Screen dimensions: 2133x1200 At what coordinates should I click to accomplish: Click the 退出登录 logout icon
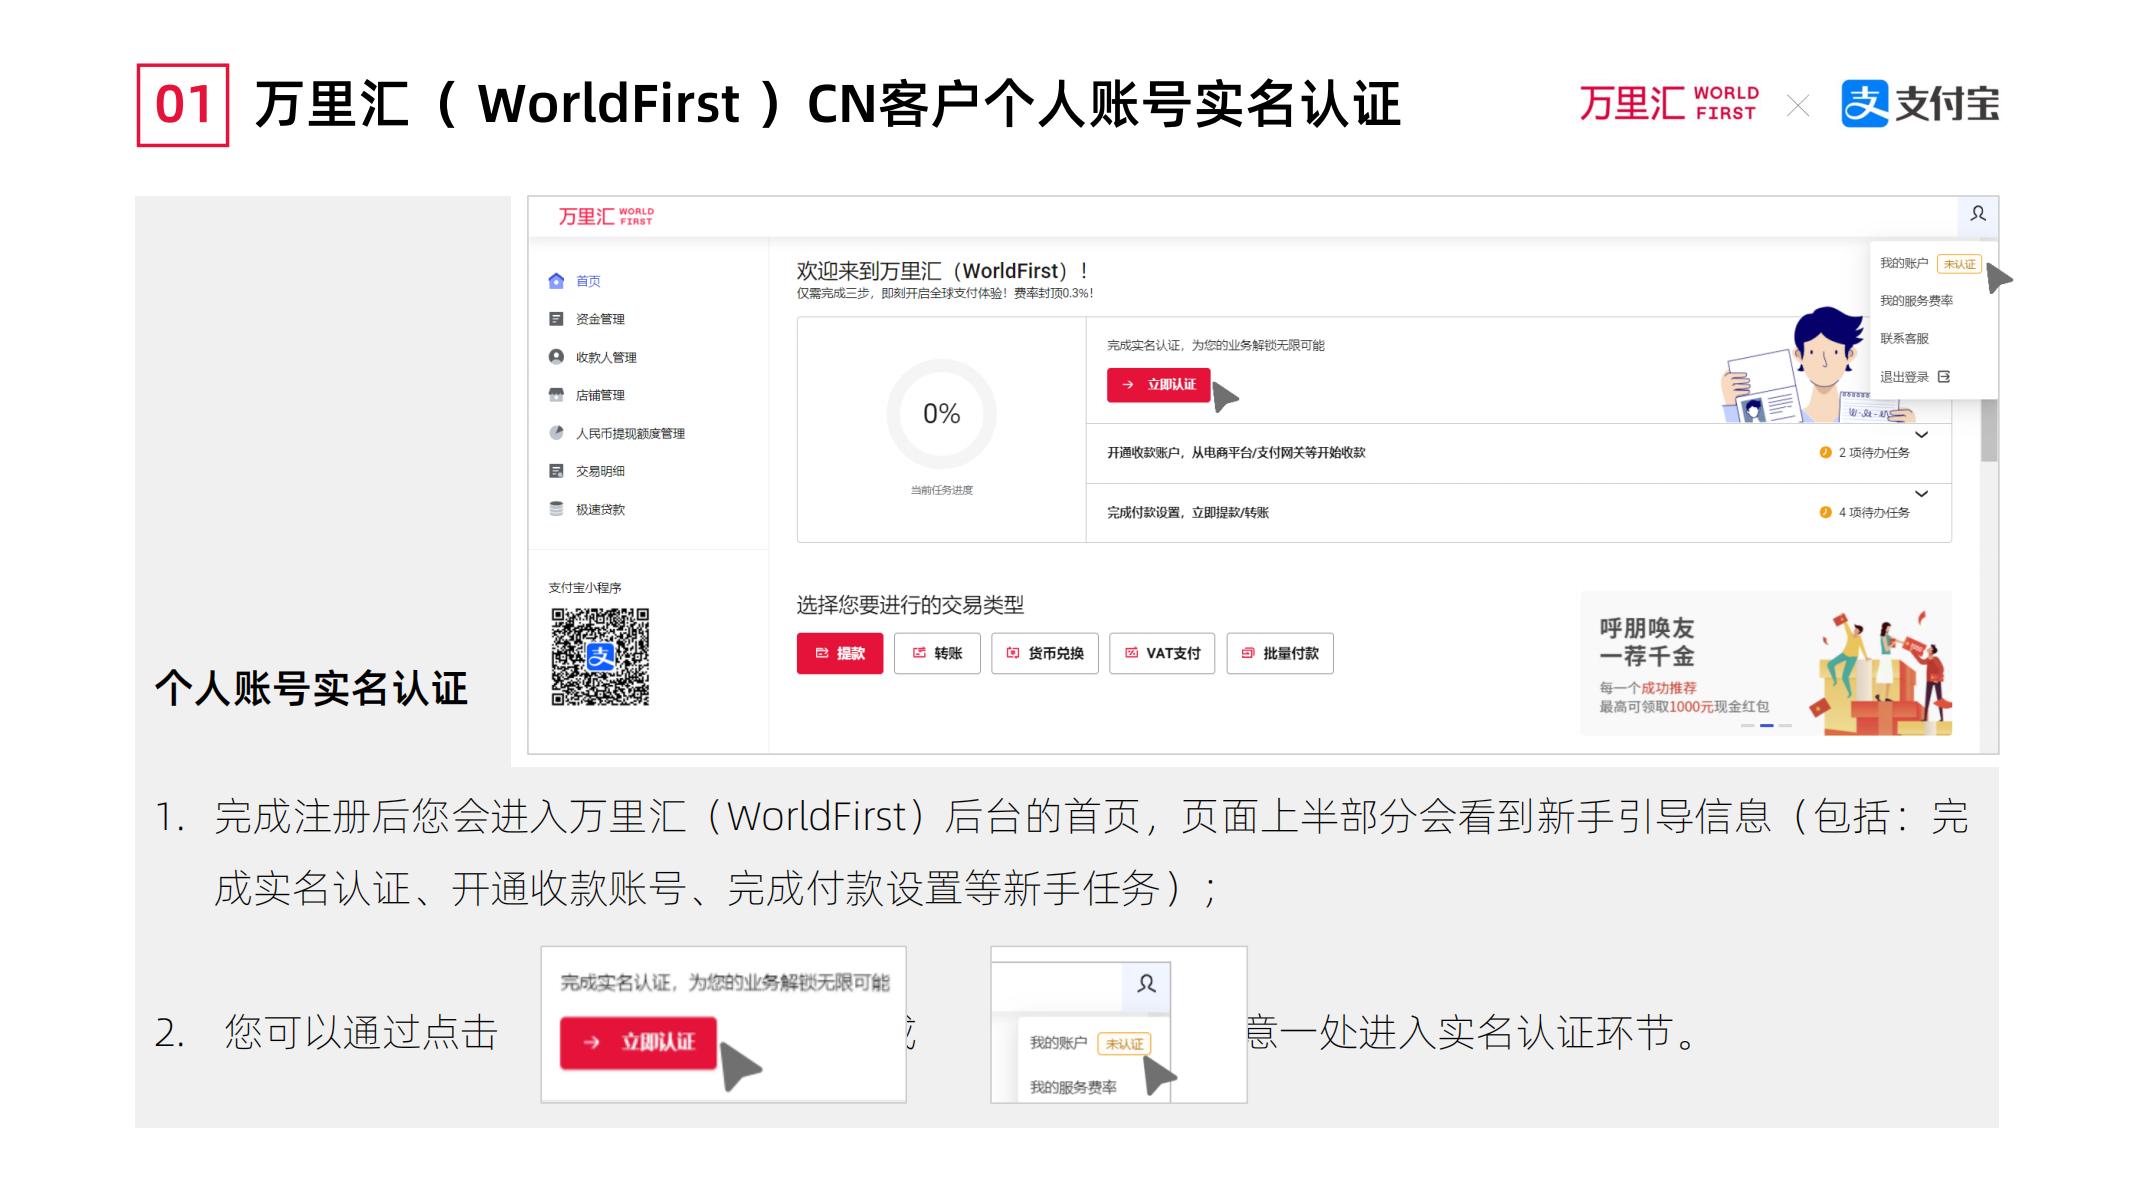coord(1944,377)
